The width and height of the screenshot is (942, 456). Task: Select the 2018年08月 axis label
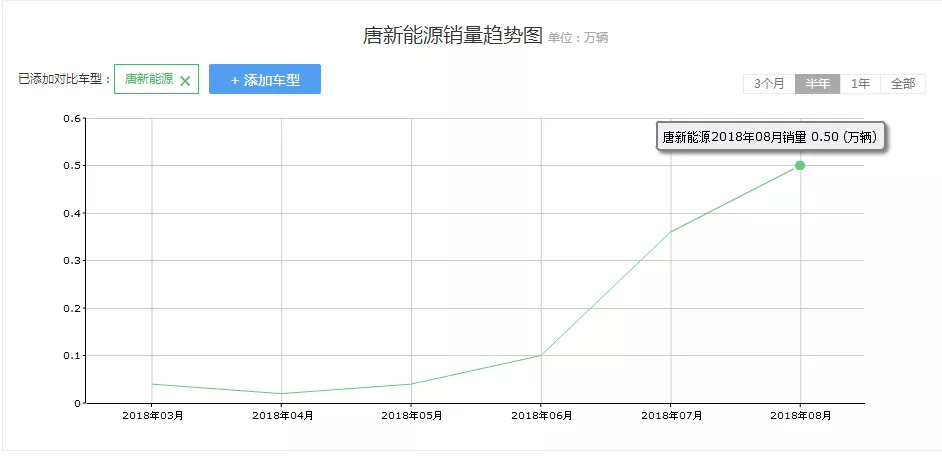tap(800, 415)
